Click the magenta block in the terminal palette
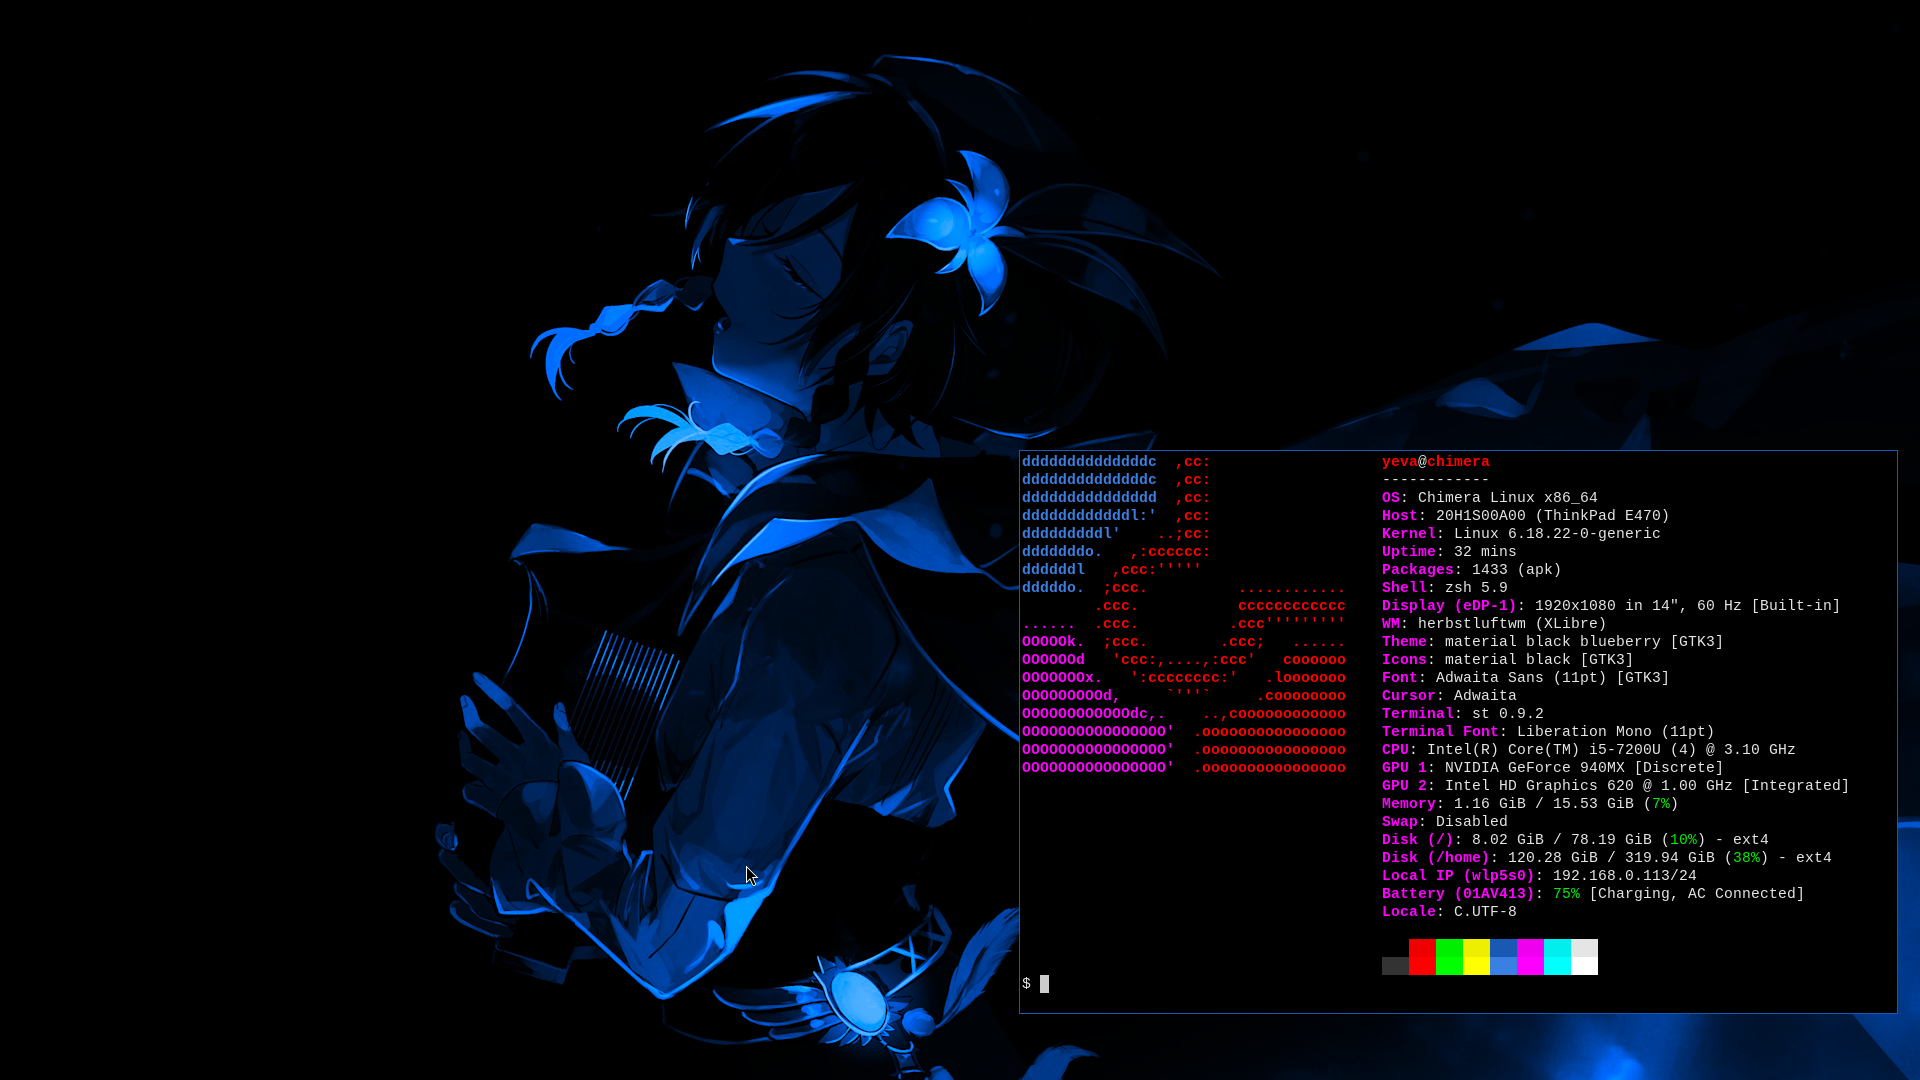This screenshot has width=1920, height=1080. pyautogui.click(x=1530, y=957)
